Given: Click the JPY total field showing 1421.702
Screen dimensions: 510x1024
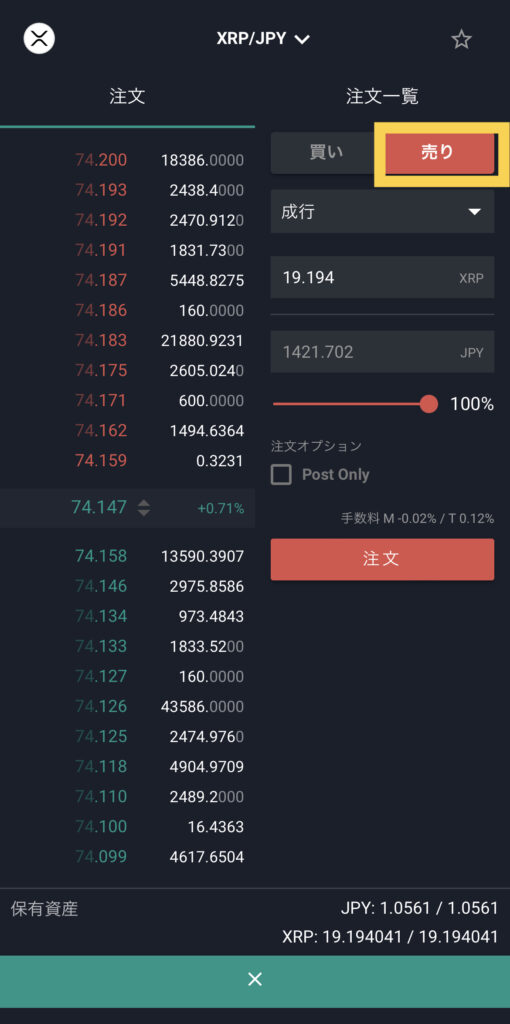Looking at the screenshot, I should point(382,352).
